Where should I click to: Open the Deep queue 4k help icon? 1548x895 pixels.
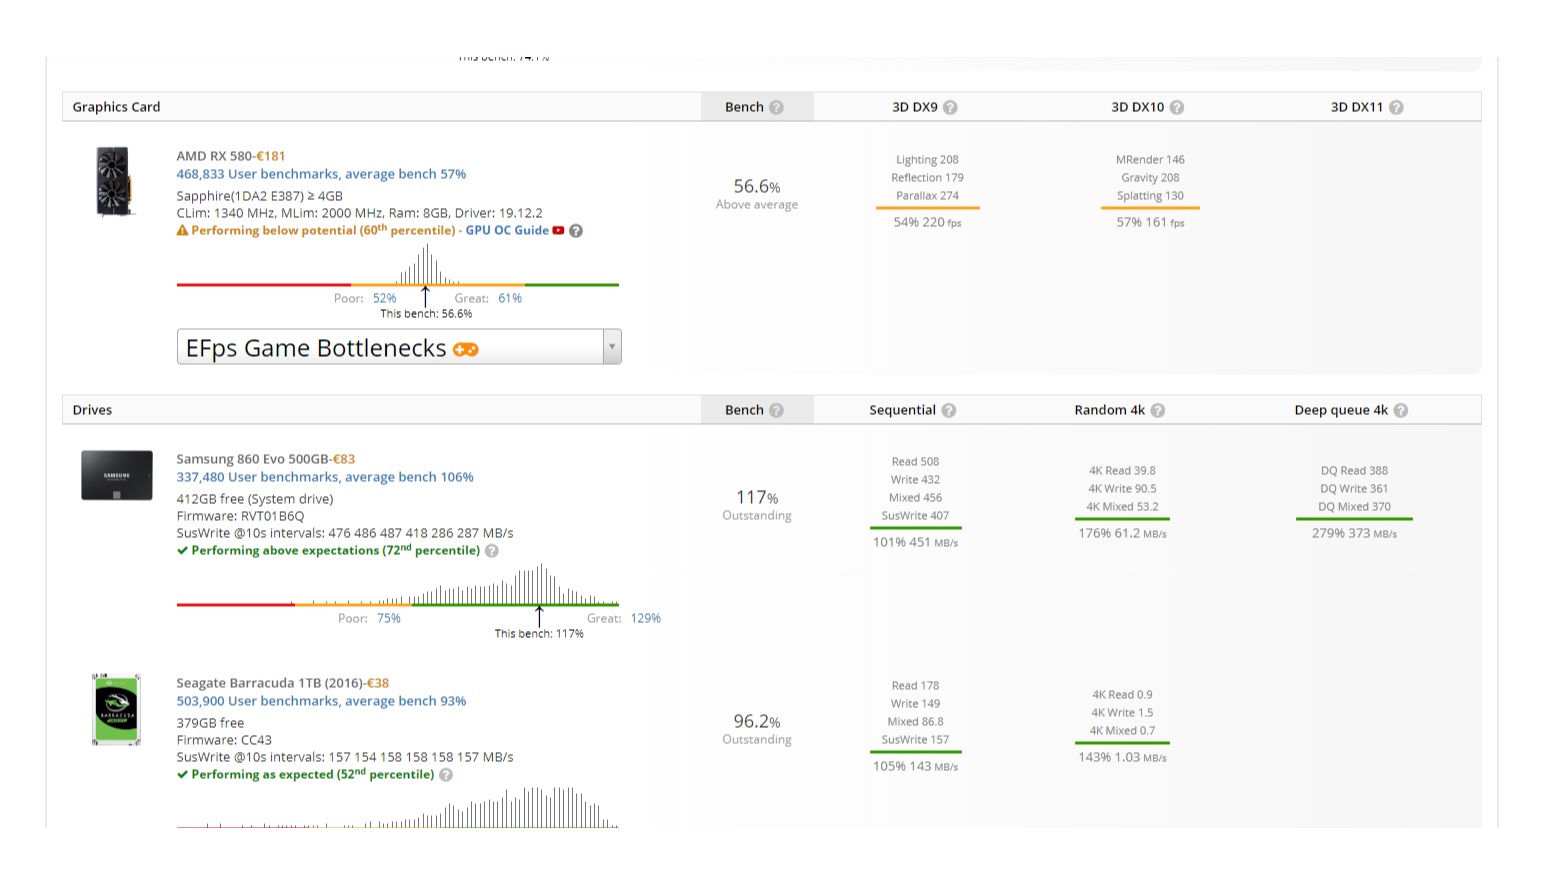point(1401,410)
